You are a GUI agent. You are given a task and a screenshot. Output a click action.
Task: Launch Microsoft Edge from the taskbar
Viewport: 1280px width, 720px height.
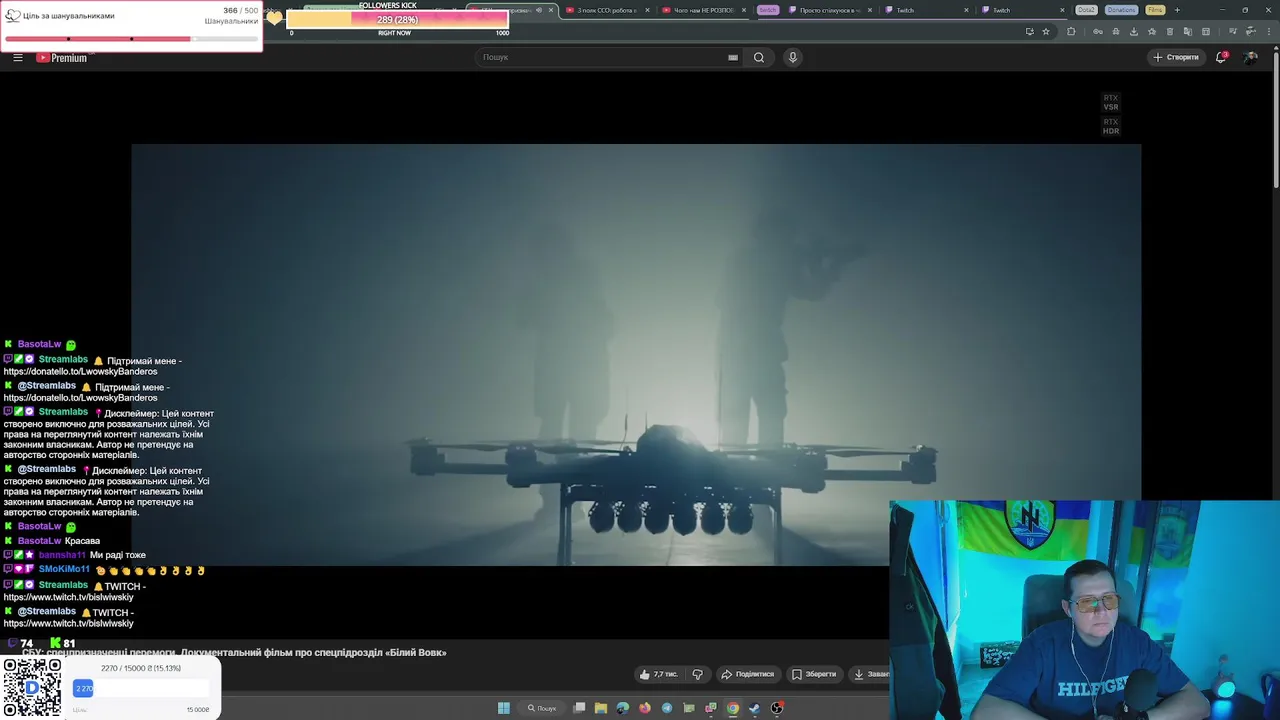[x=623, y=708]
